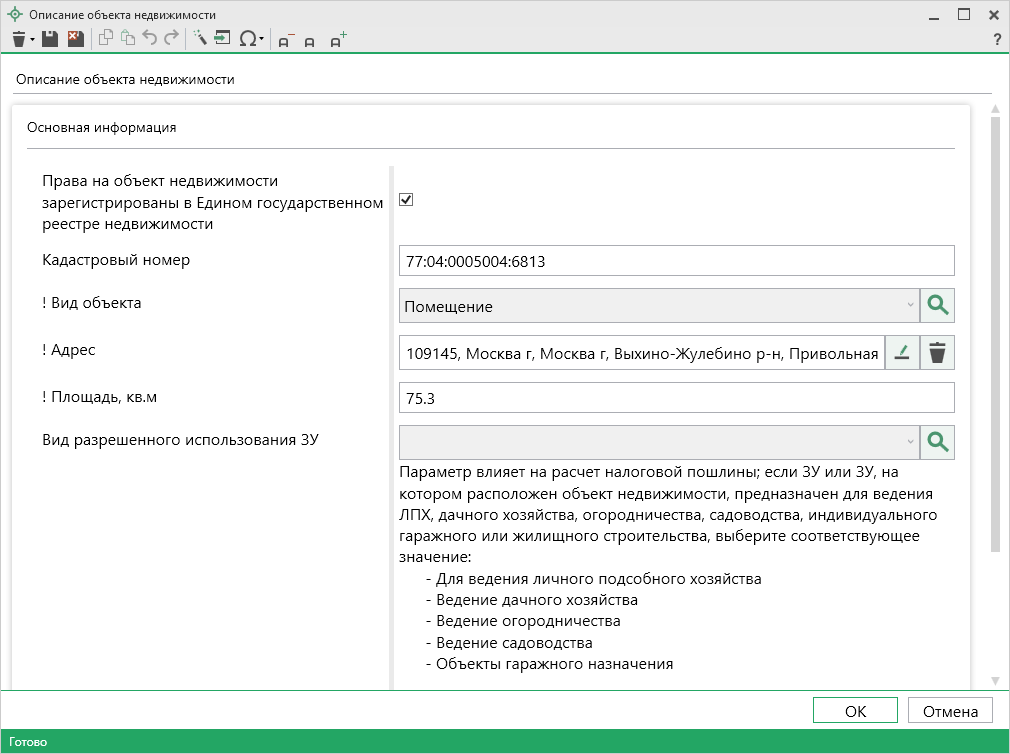
Task: Click the trash delete icon in toolbar
Action: (x=19, y=39)
